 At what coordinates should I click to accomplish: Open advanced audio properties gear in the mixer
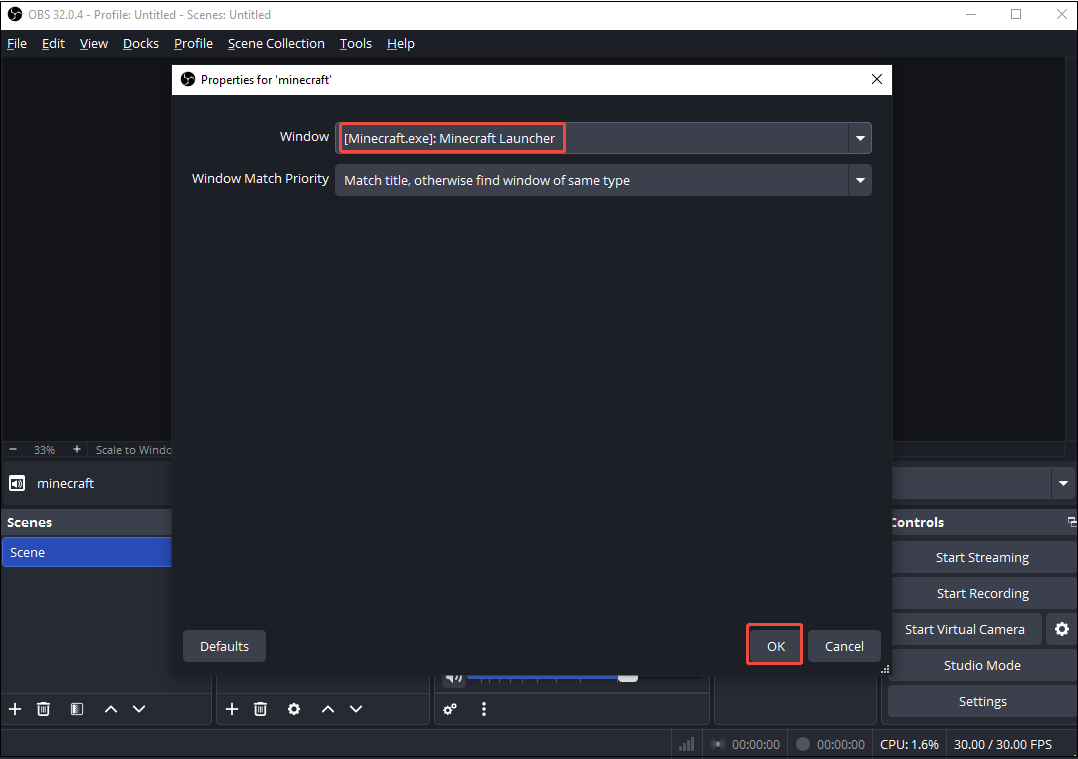pyautogui.click(x=450, y=709)
